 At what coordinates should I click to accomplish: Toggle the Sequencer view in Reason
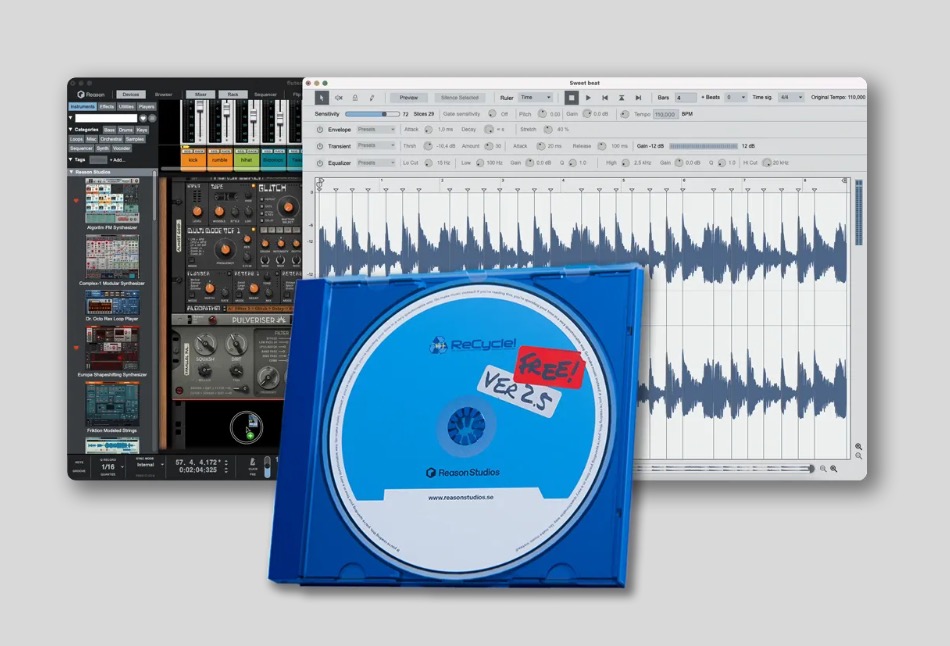265,95
